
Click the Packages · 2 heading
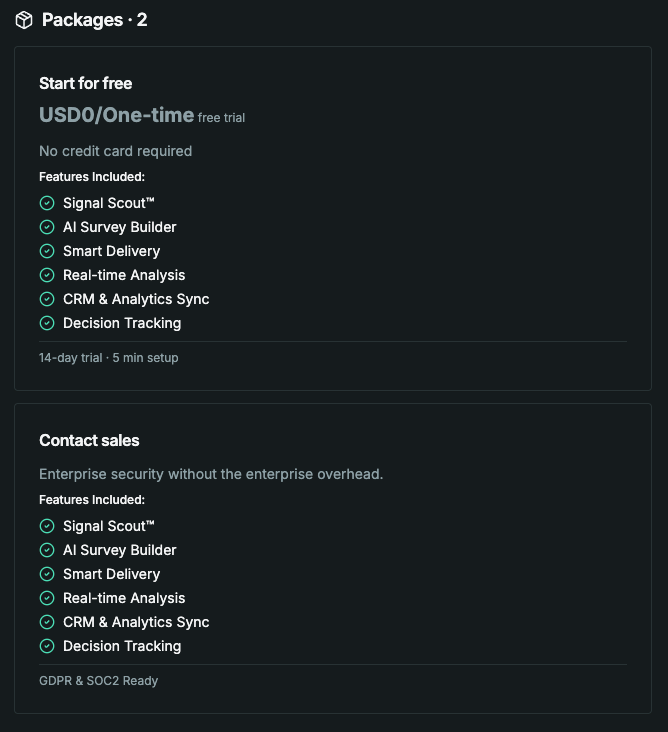(x=94, y=20)
